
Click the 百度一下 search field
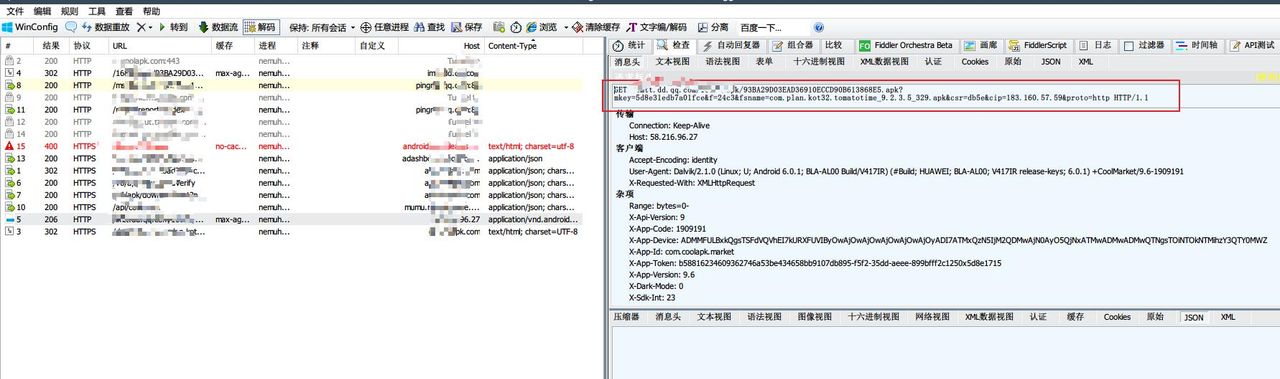(x=773, y=27)
